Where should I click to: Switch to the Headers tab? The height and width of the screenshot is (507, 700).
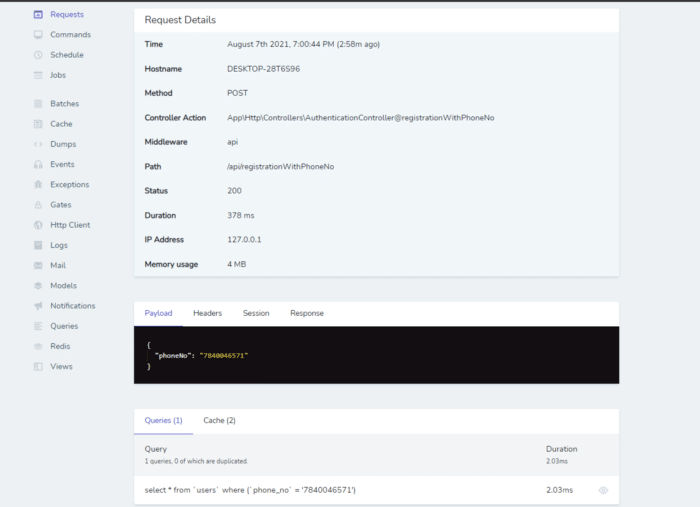208,313
